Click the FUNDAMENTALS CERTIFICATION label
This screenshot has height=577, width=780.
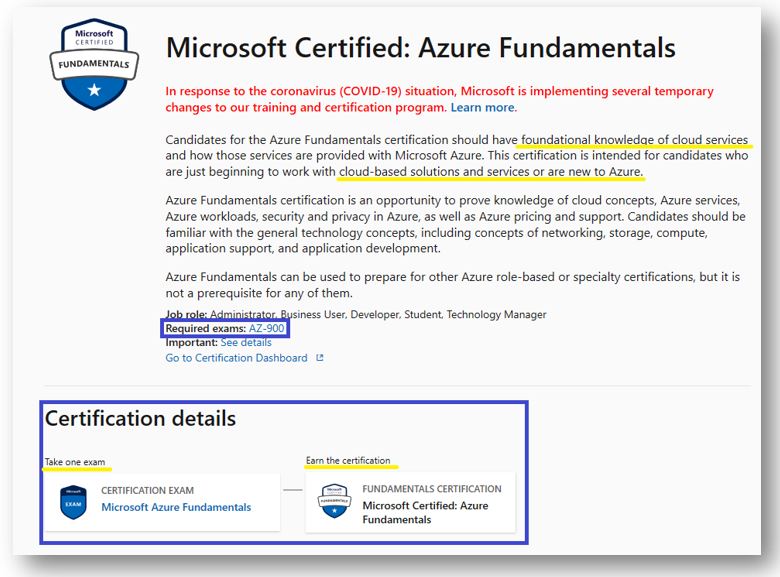(x=432, y=489)
